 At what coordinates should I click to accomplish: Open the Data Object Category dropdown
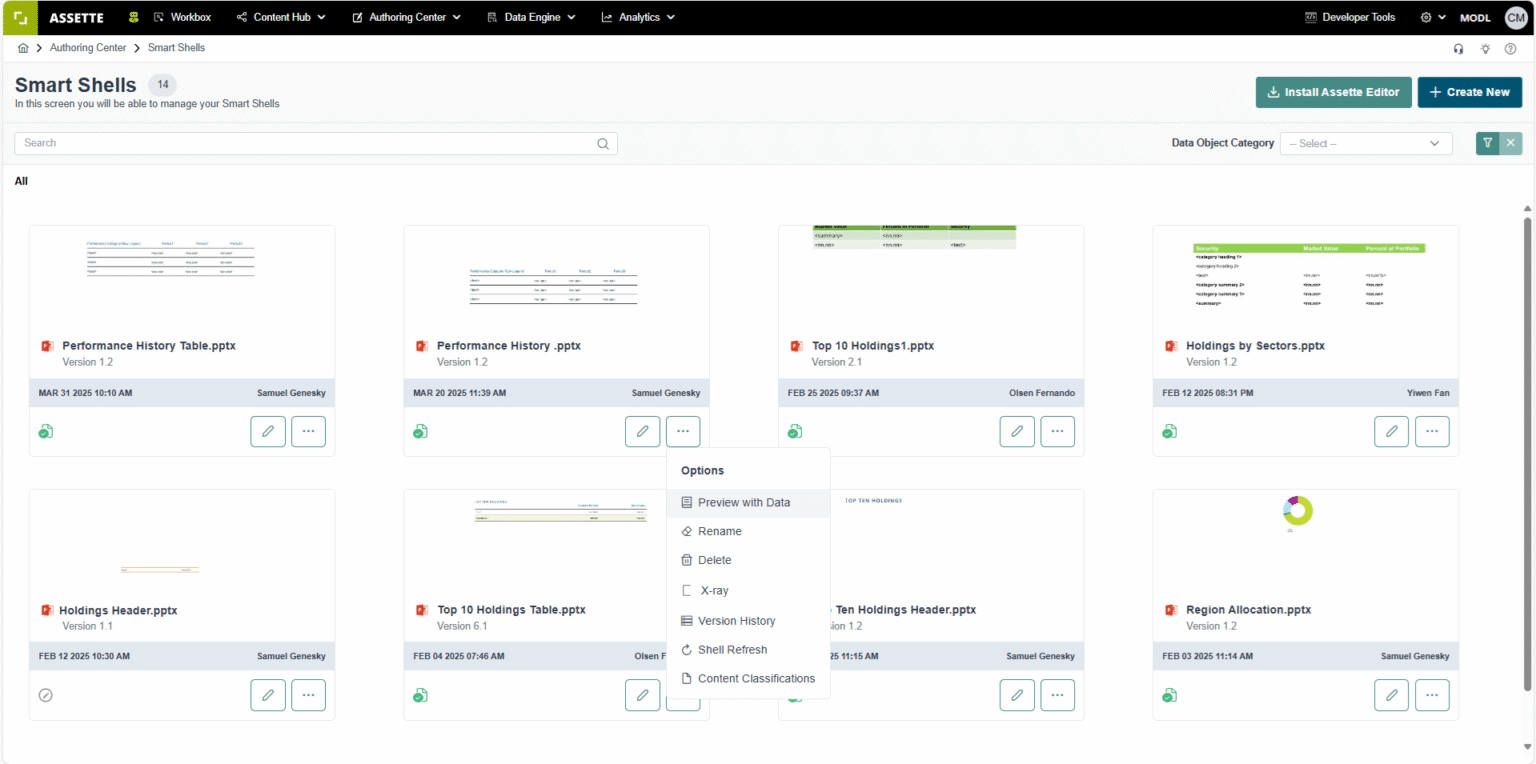point(1366,143)
